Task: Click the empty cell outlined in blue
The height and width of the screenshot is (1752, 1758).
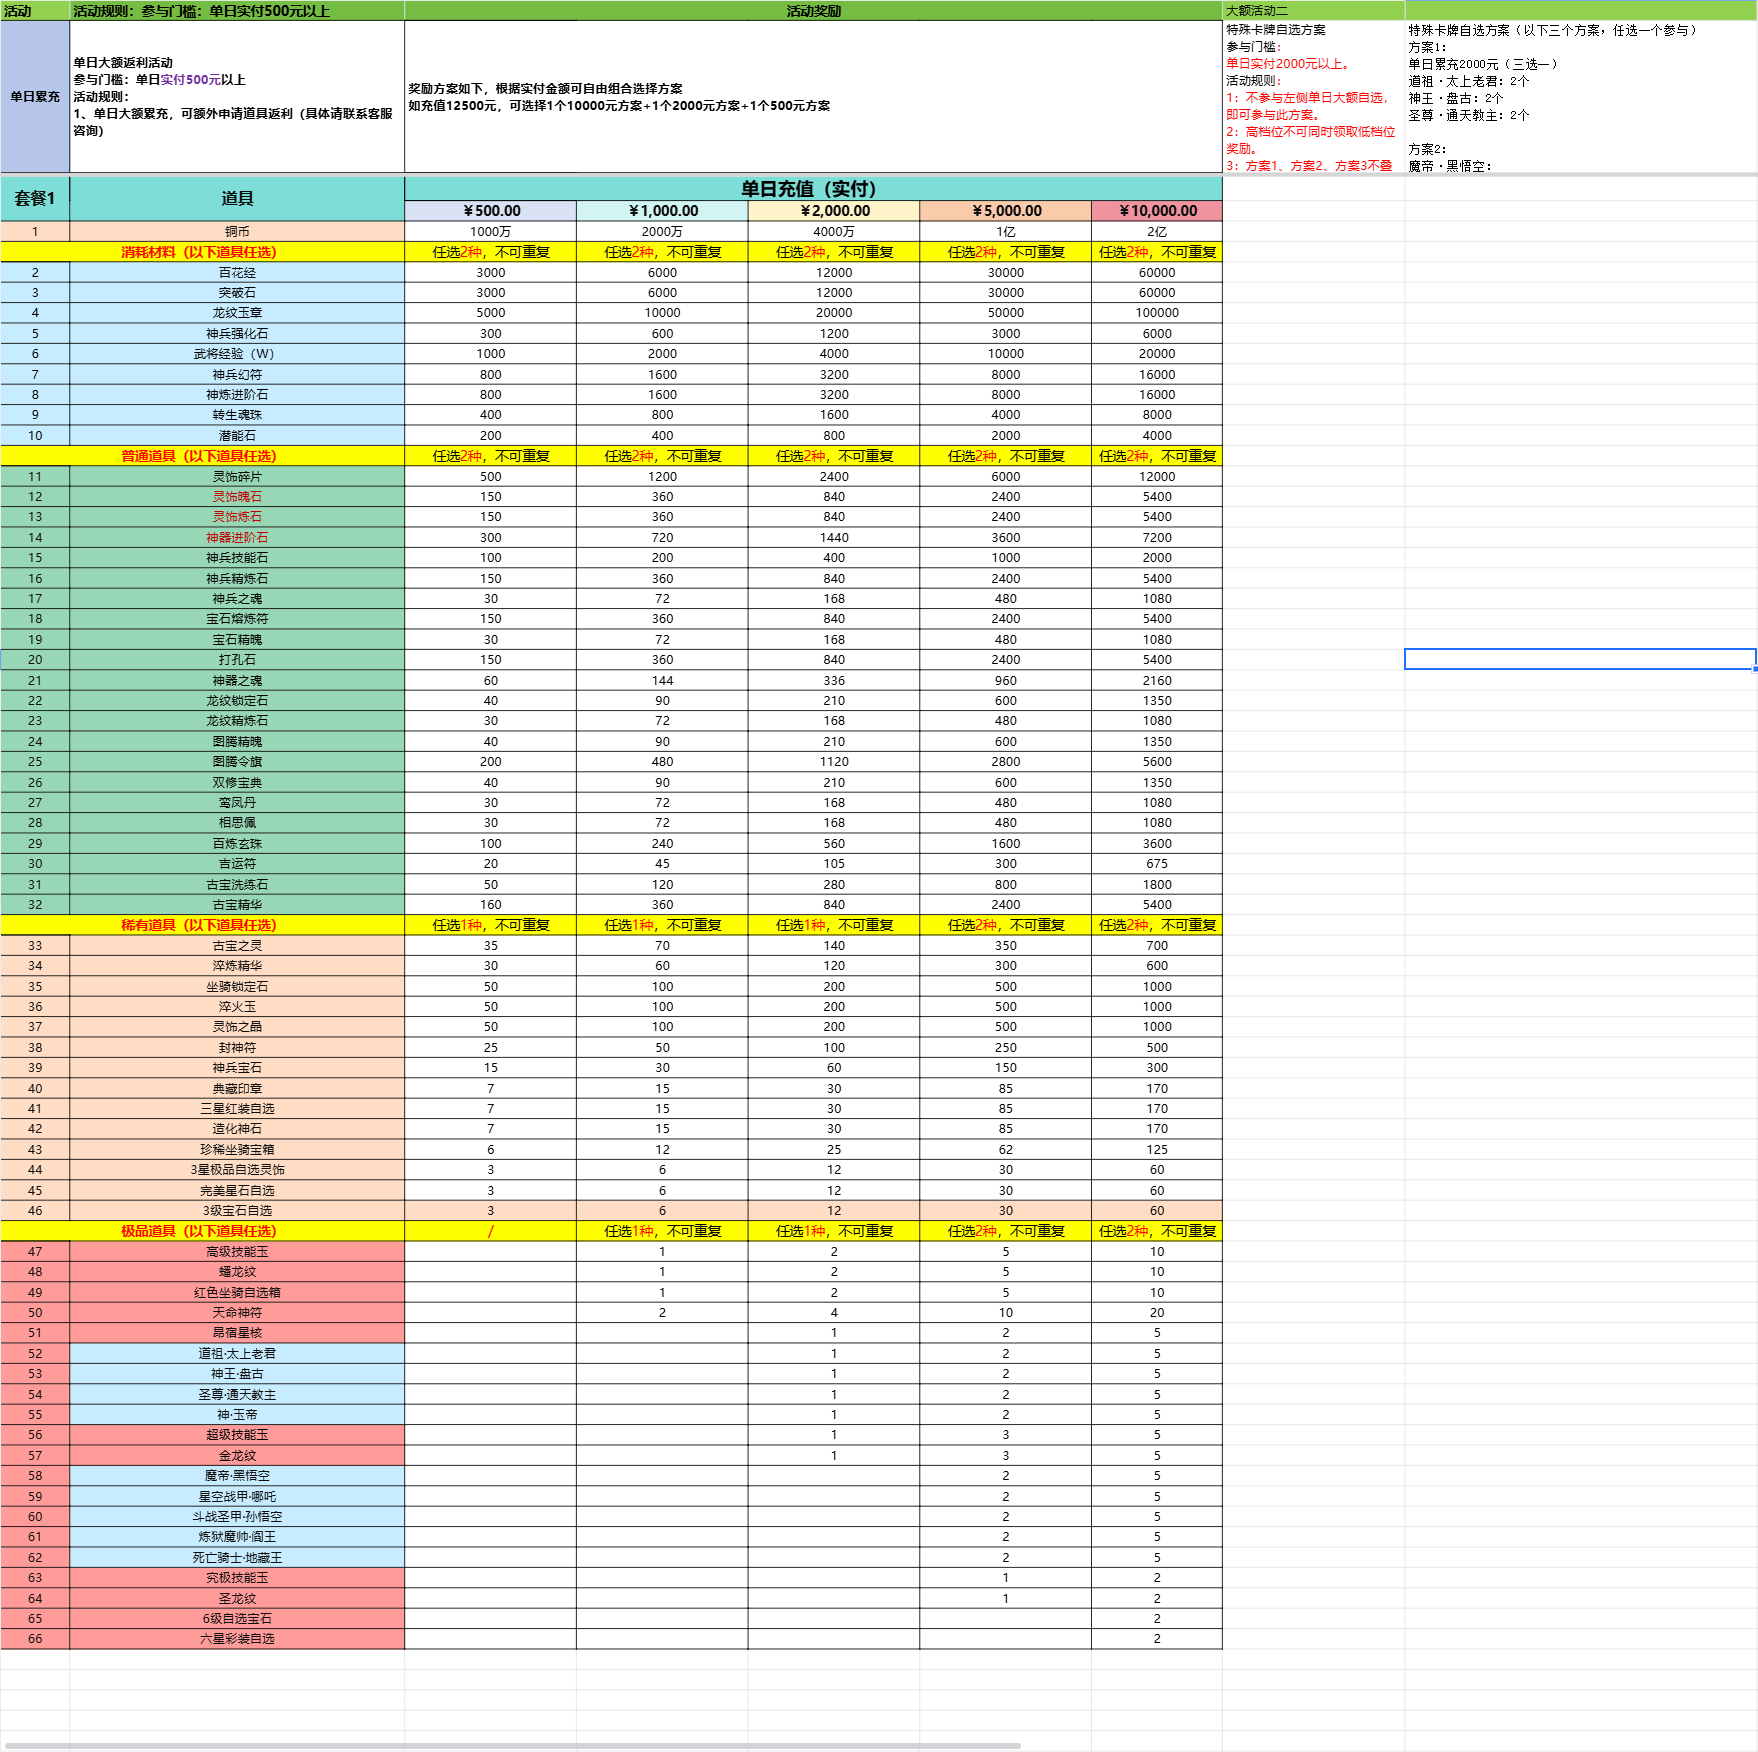Action: (x=1579, y=659)
